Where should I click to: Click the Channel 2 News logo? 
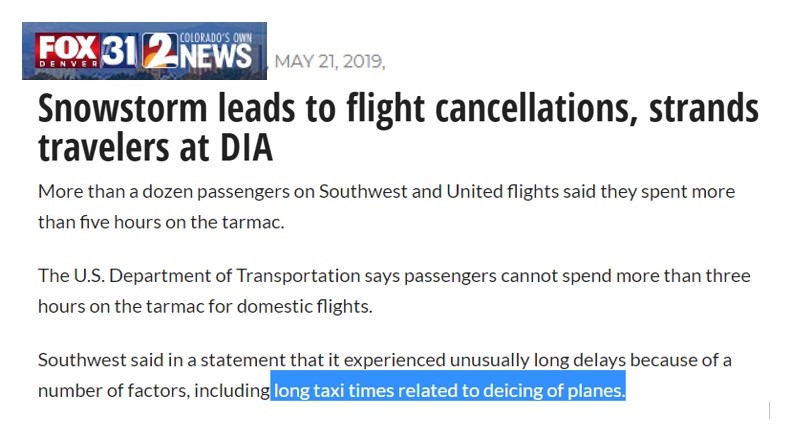click(x=197, y=51)
